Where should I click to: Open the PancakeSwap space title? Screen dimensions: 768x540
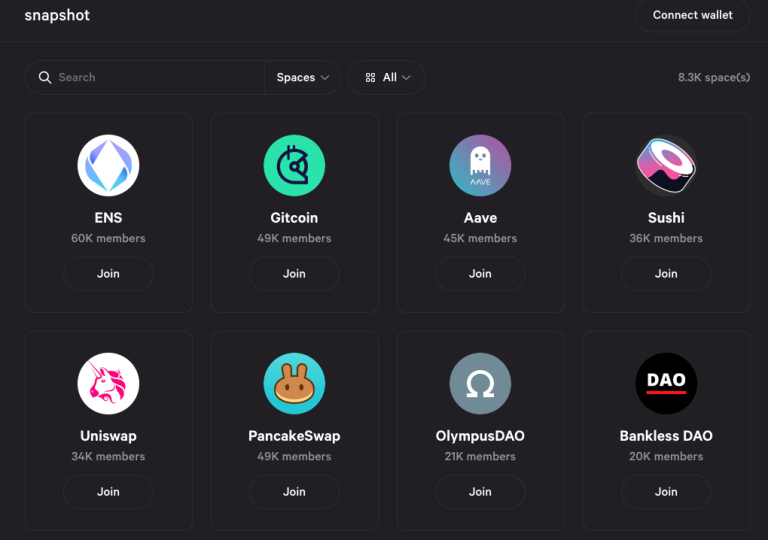coord(294,436)
